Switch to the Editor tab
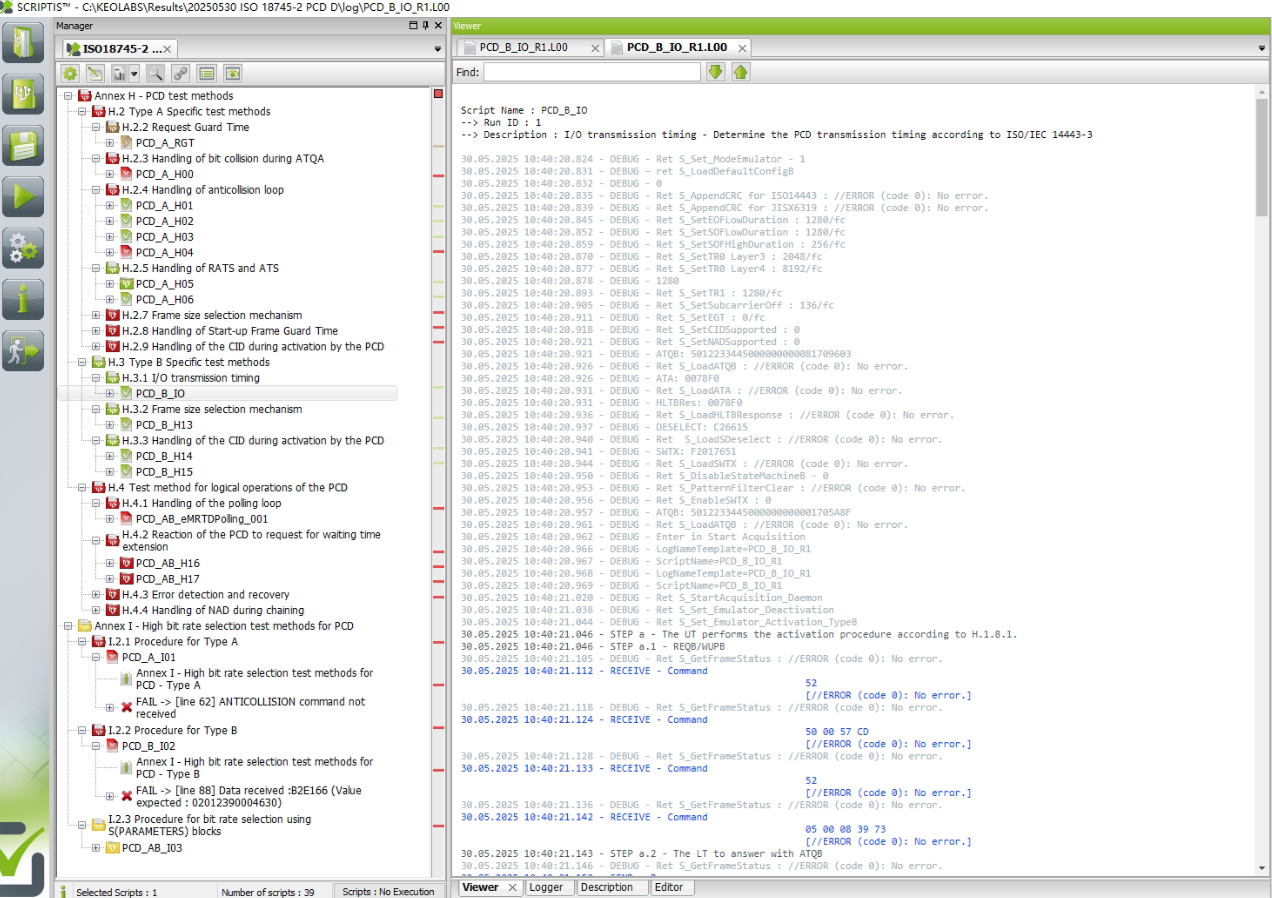The height and width of the screenshot is (898, 1272). click(x=668, y=887)
